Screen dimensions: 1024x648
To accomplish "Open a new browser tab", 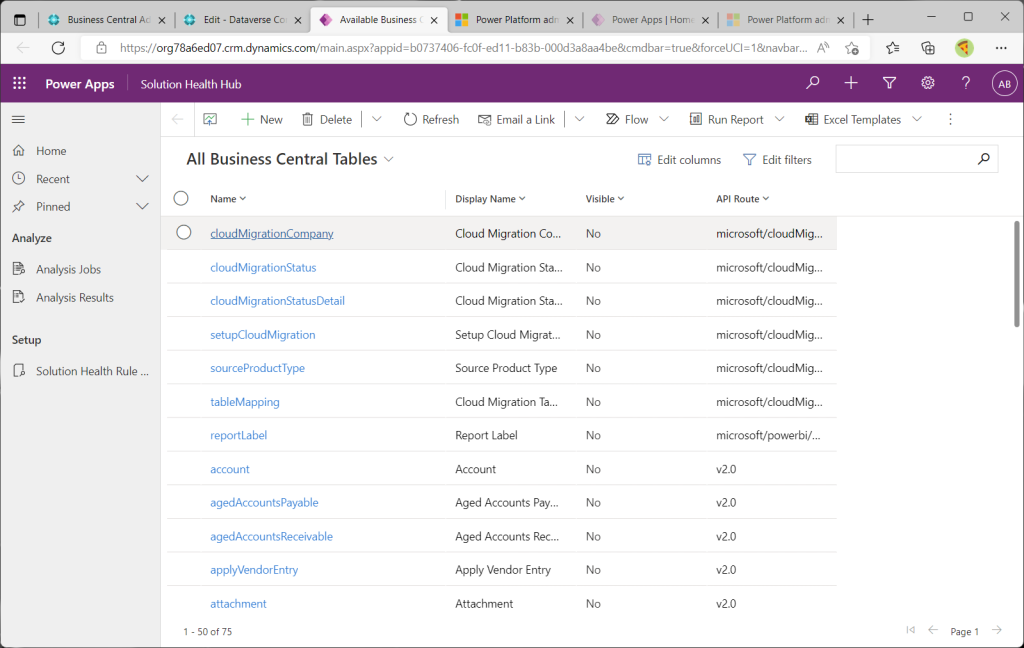I will click(x=868, y=20).
